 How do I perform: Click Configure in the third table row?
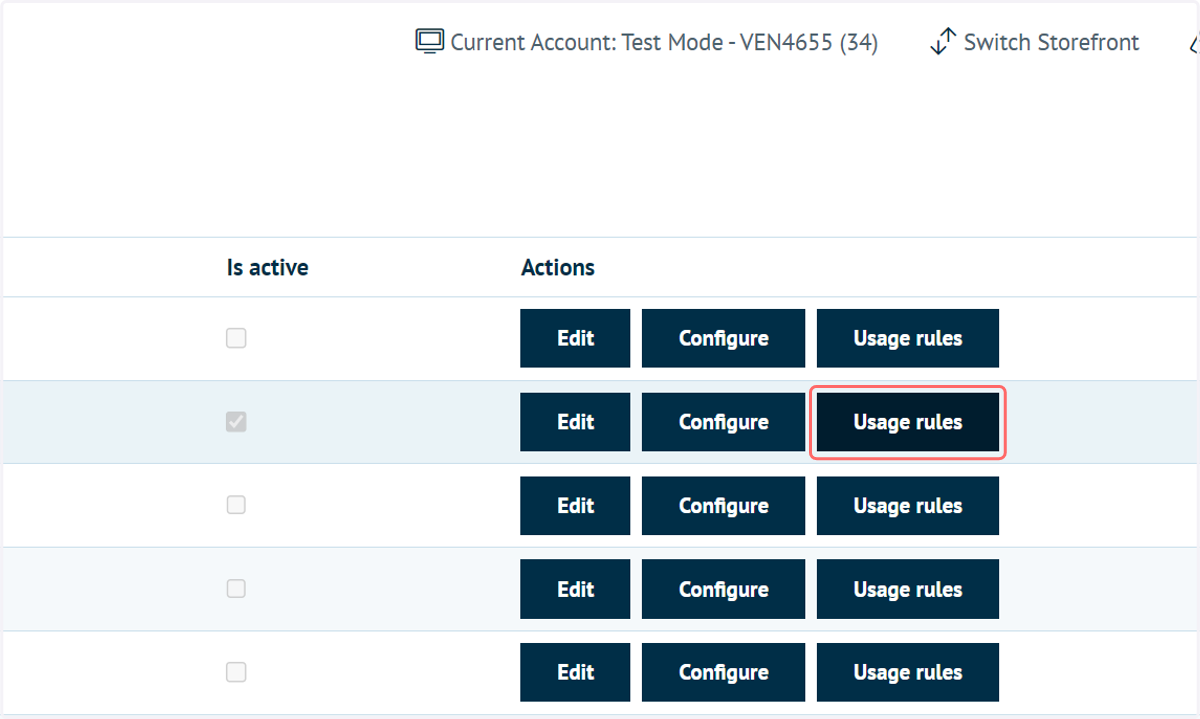click(x=723, y=505)
